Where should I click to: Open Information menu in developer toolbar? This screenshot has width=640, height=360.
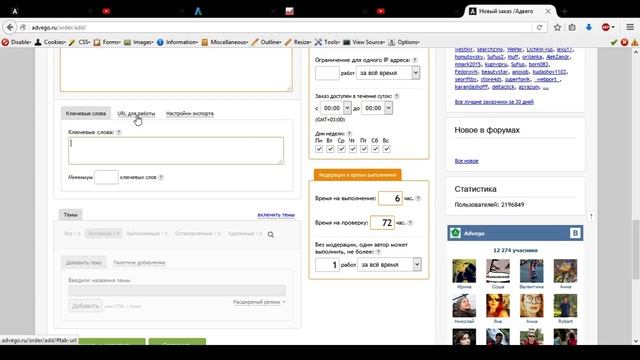178,42
